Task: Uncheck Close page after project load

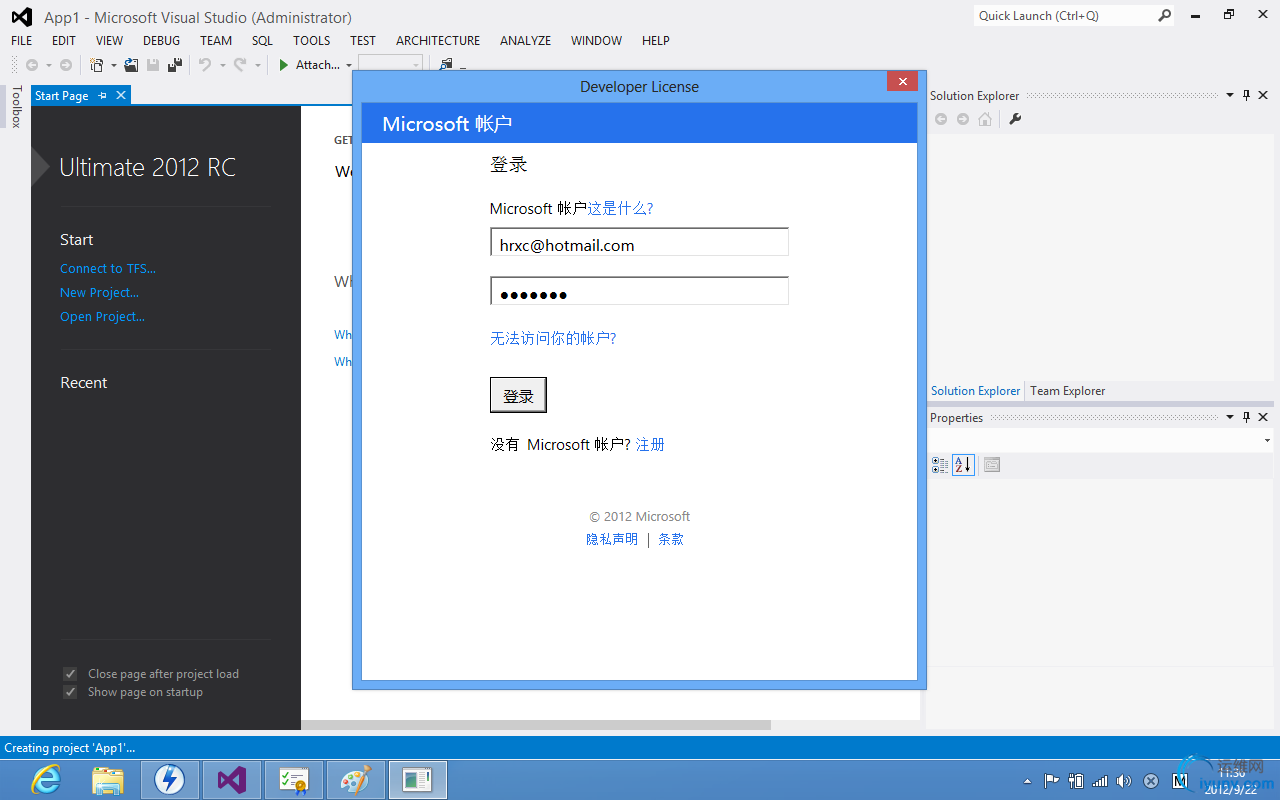Action: tap(70, 673)
